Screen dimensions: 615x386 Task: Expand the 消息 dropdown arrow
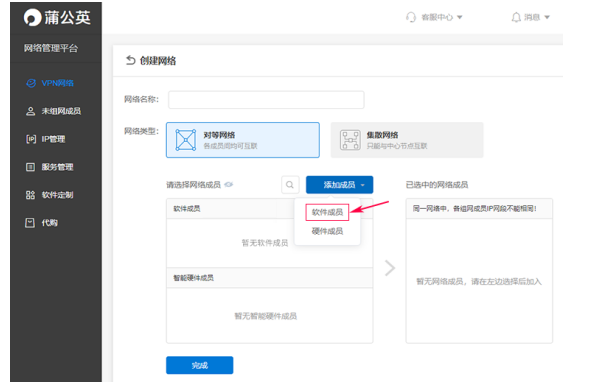547,17
